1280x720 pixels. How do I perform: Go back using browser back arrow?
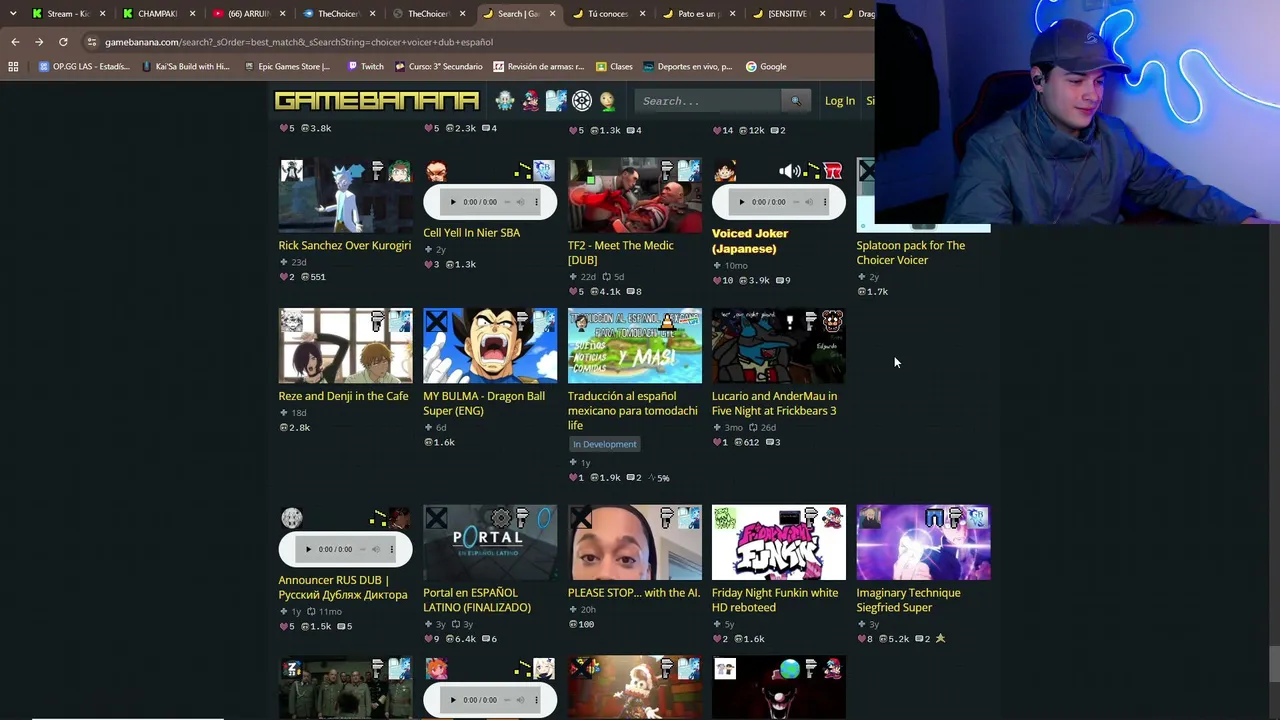pos(15,42)
